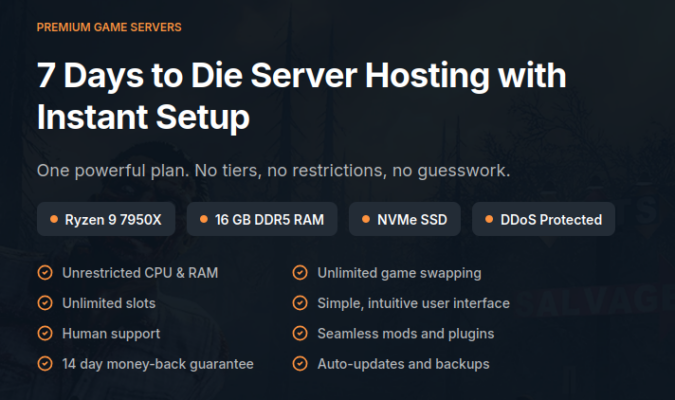Click check icon beside 14 day money-back guarantee

point(45,364)
